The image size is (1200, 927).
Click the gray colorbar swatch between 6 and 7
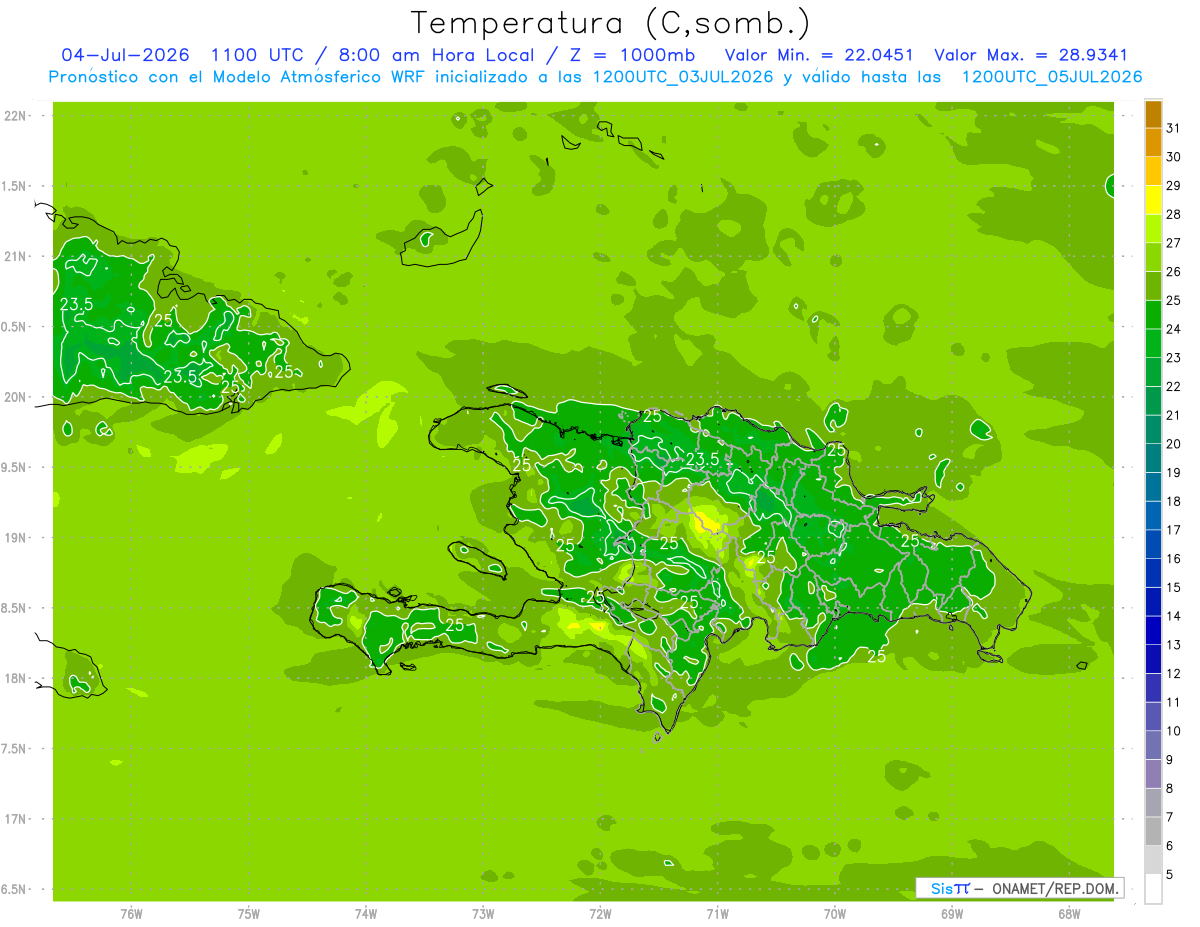pos(1153,832)
